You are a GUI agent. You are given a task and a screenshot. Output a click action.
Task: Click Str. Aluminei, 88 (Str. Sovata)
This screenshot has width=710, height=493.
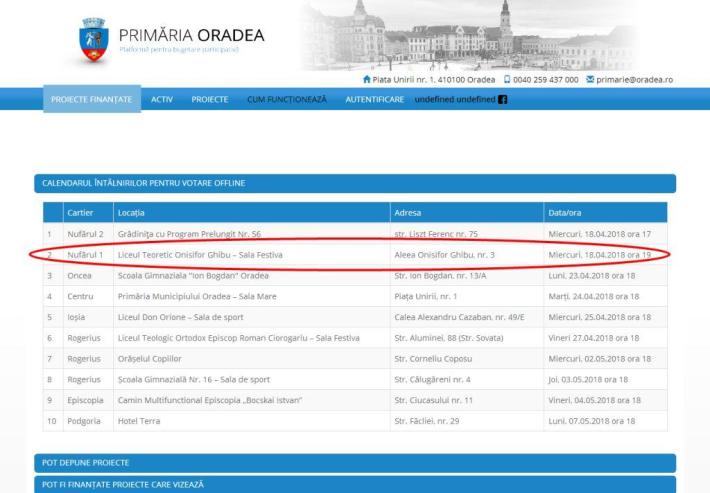(449, 338)
